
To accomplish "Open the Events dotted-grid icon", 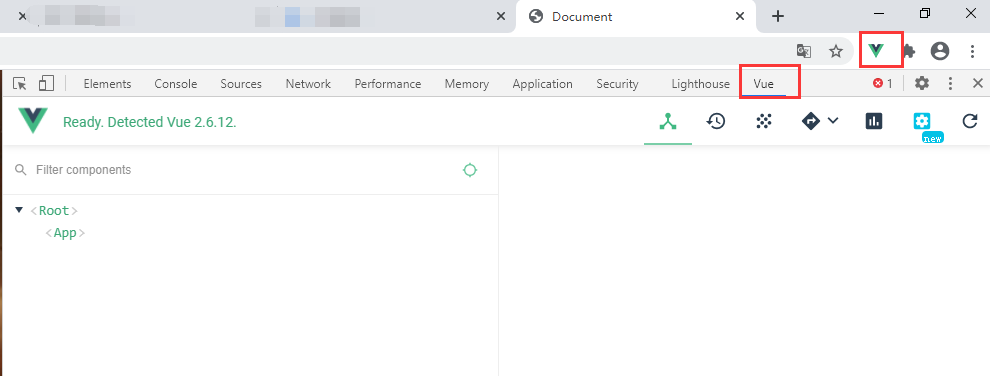I will point(764,121).
